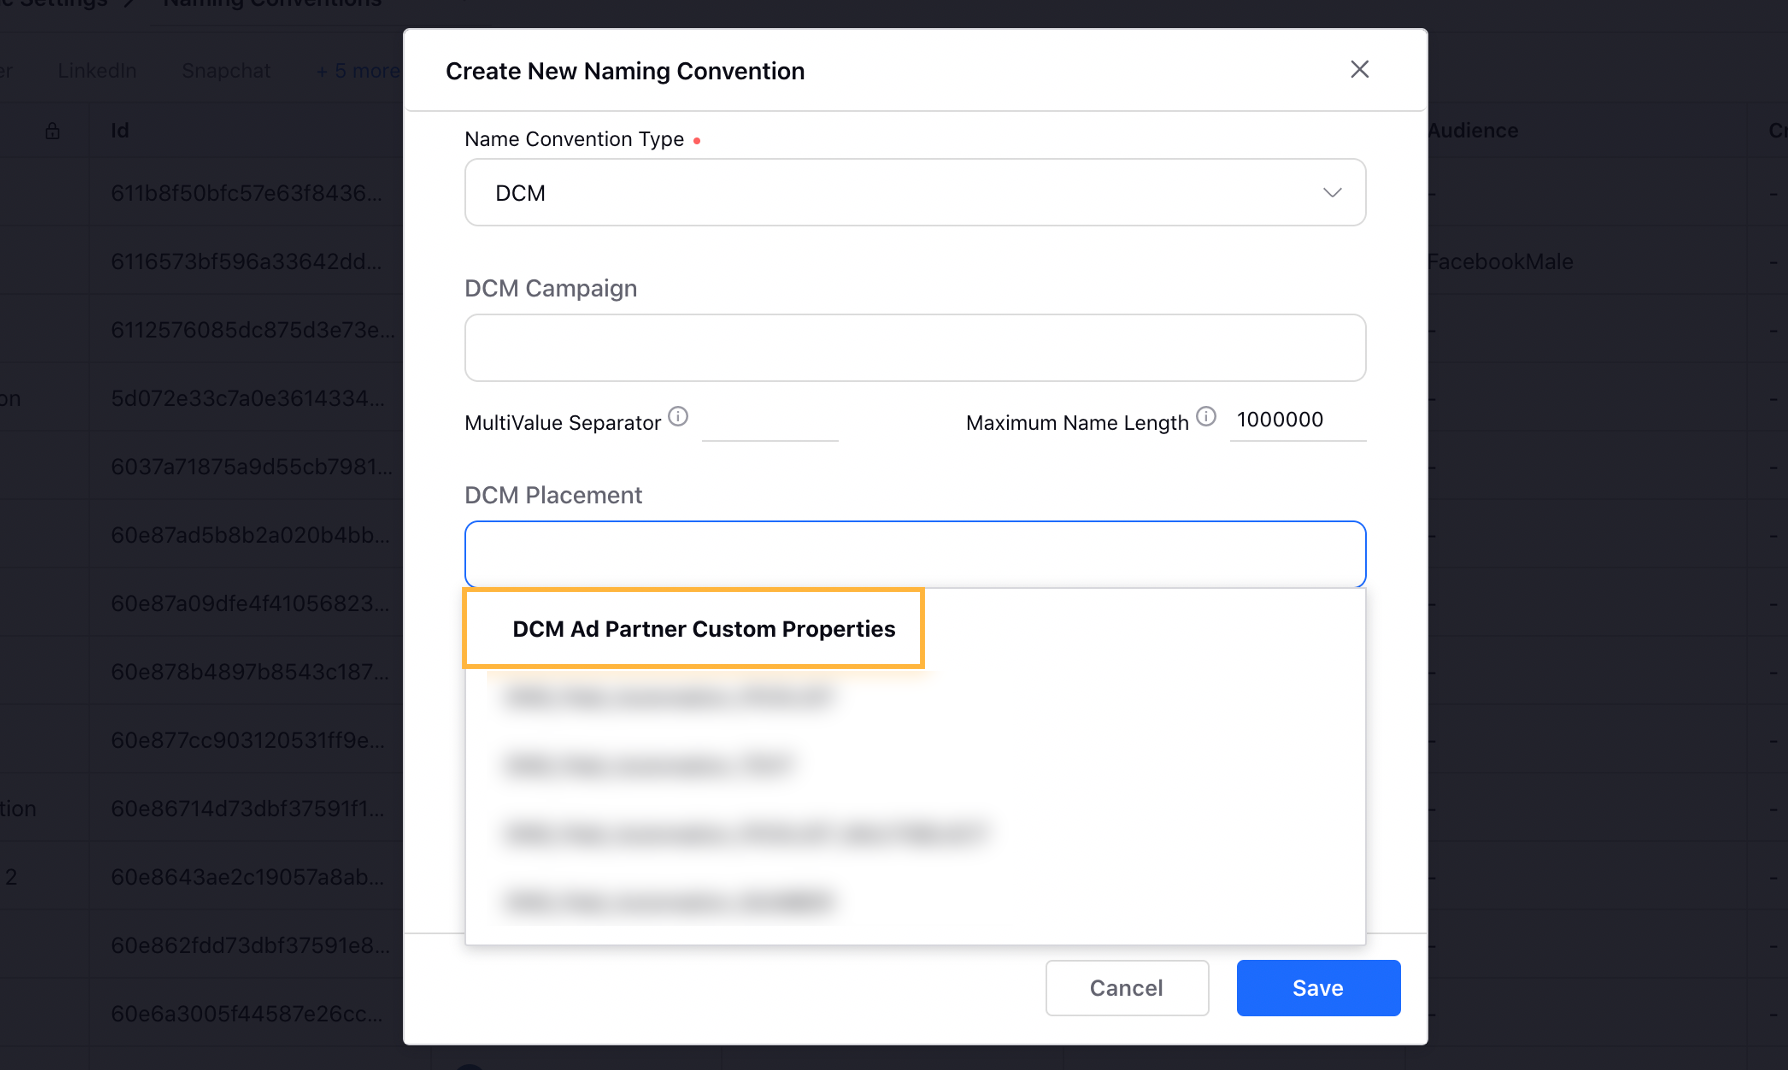Select row with Id 60e86714d73dbf37591f1...
Viewport: 1788px width, 1070px height.
pyautogui.click(x=247, y=808)
